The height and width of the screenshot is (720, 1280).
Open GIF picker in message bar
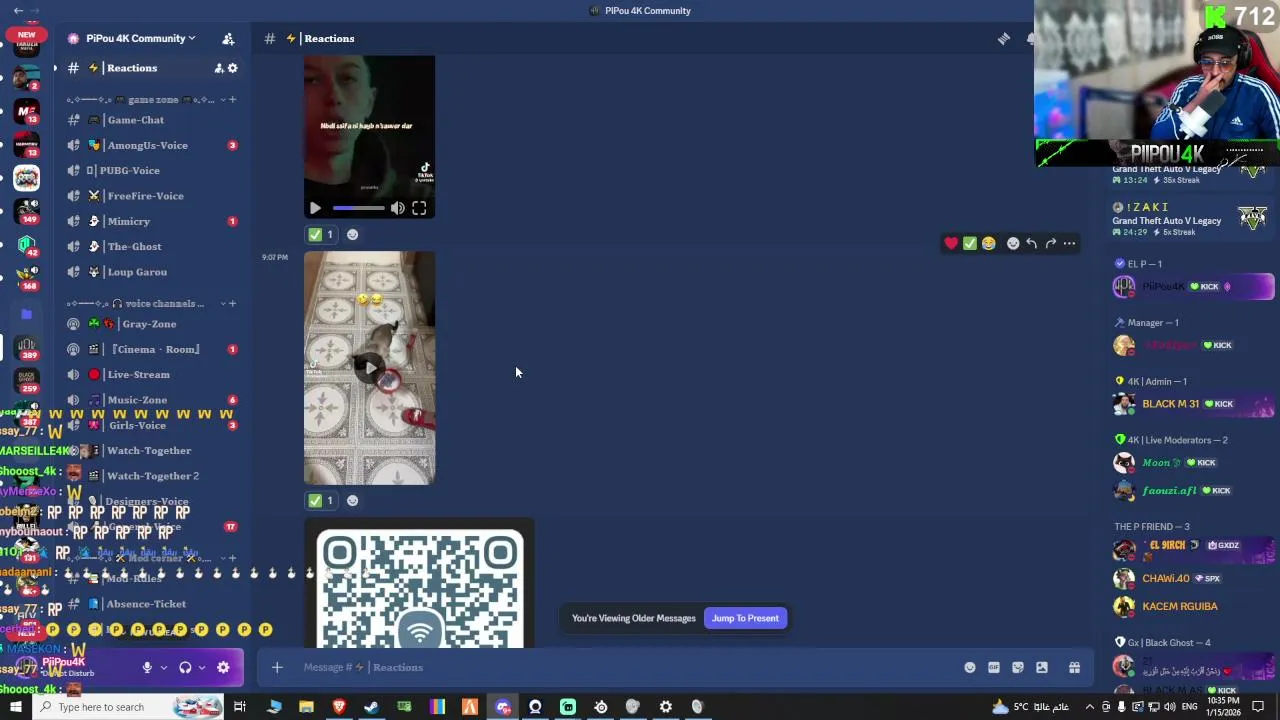(x=994, y=667)
